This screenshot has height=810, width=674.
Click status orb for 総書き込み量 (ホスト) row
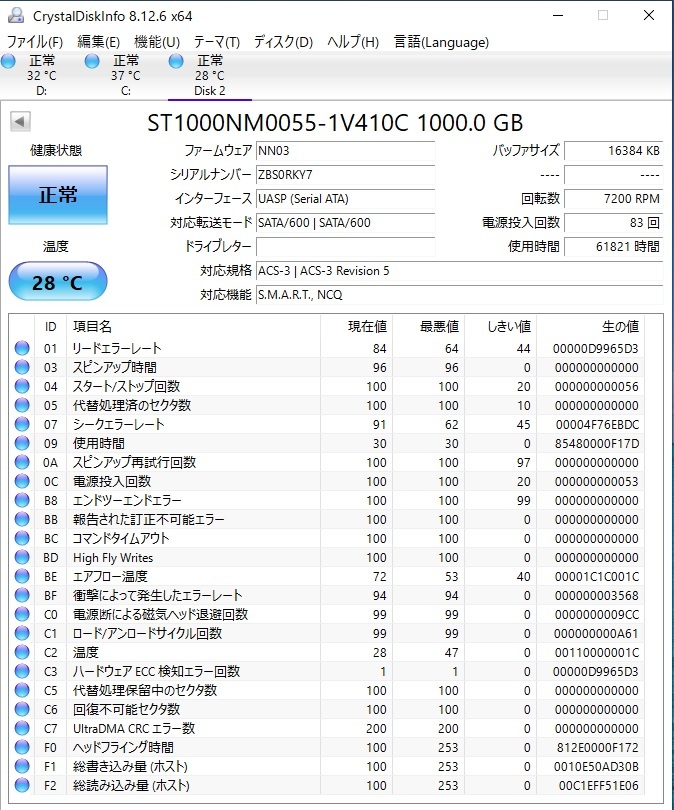pos(22,766)
